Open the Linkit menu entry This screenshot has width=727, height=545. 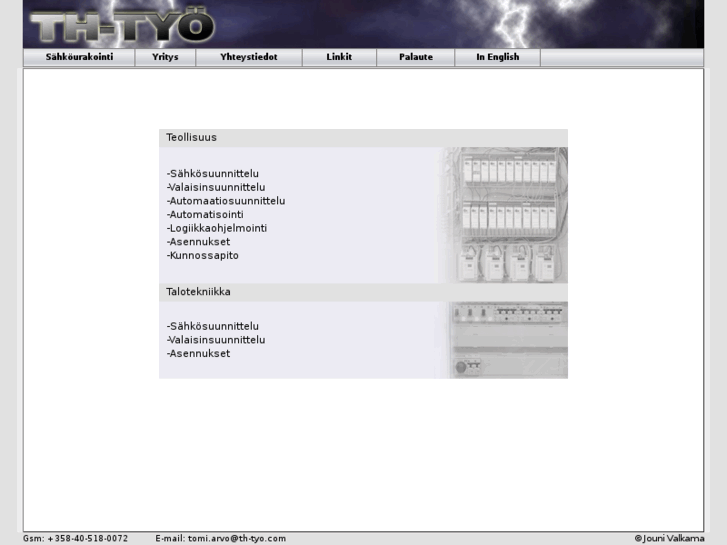(x=339, y=57)
